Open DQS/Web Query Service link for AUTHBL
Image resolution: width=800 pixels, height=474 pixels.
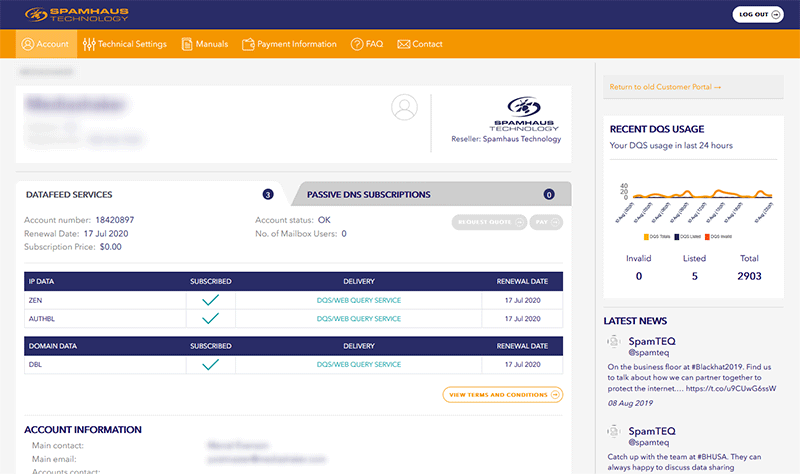click(x=359, y=319)
